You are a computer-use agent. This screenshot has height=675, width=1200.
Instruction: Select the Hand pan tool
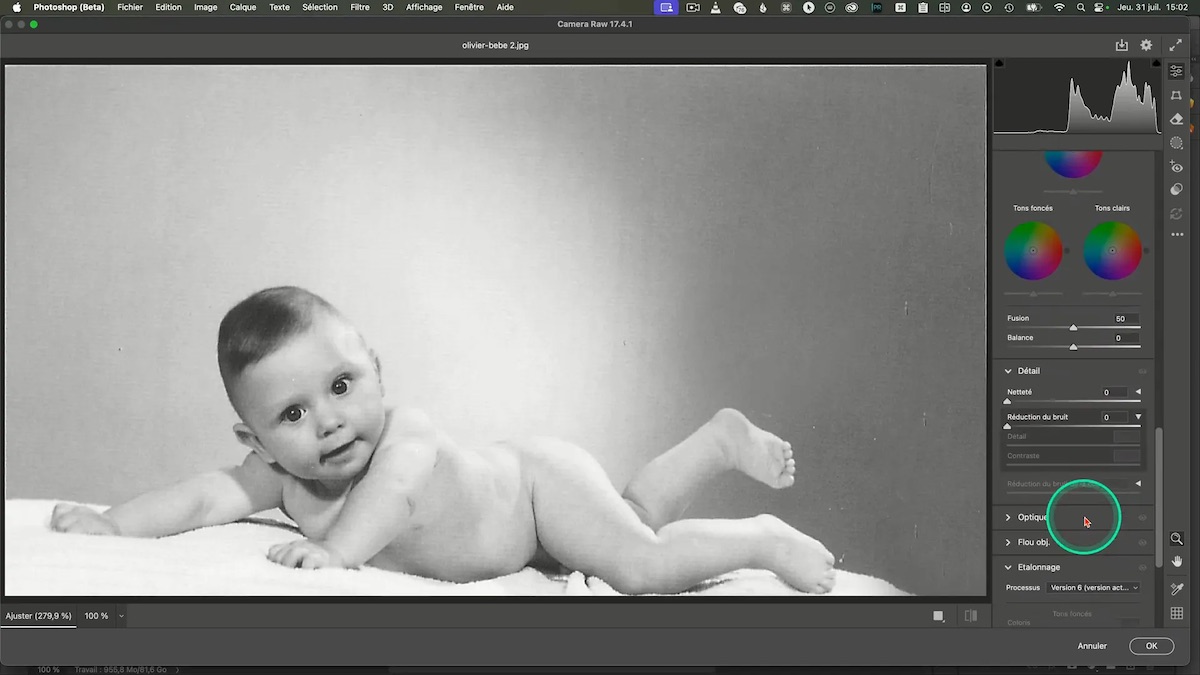click(1177, 562)
